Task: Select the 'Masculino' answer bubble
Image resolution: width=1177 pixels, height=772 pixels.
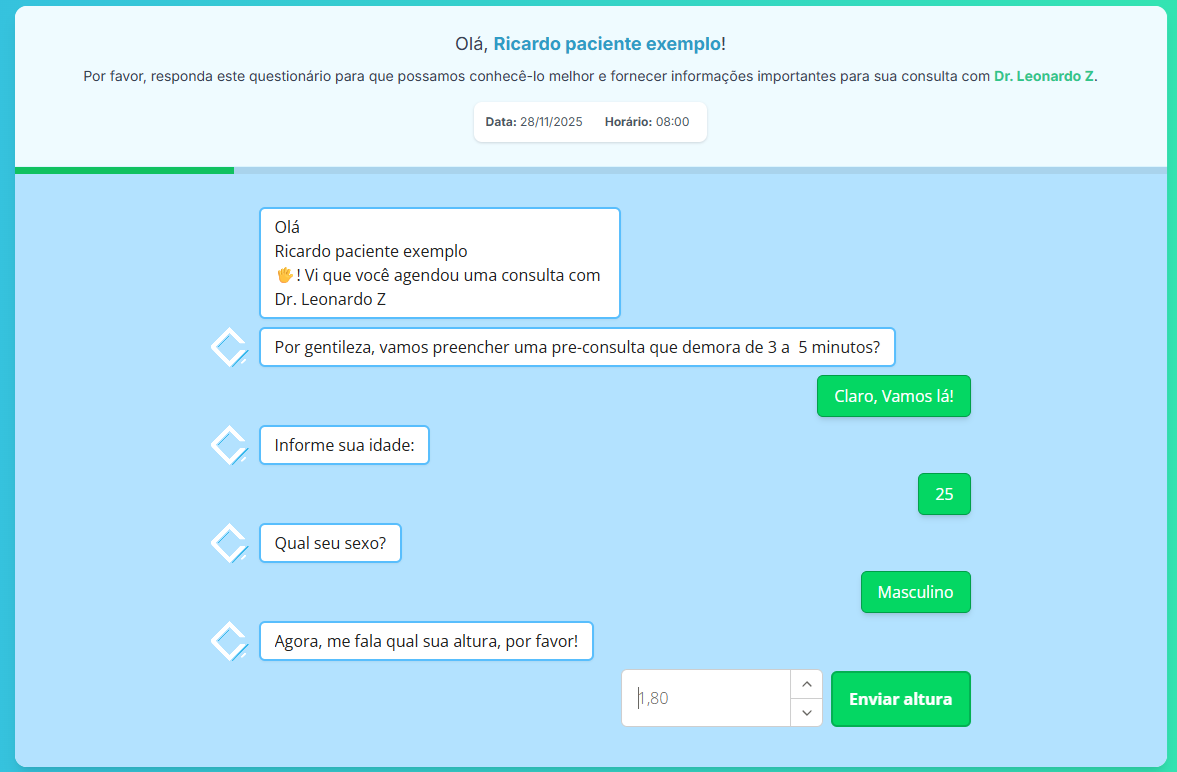Action: tap(915, 592)
